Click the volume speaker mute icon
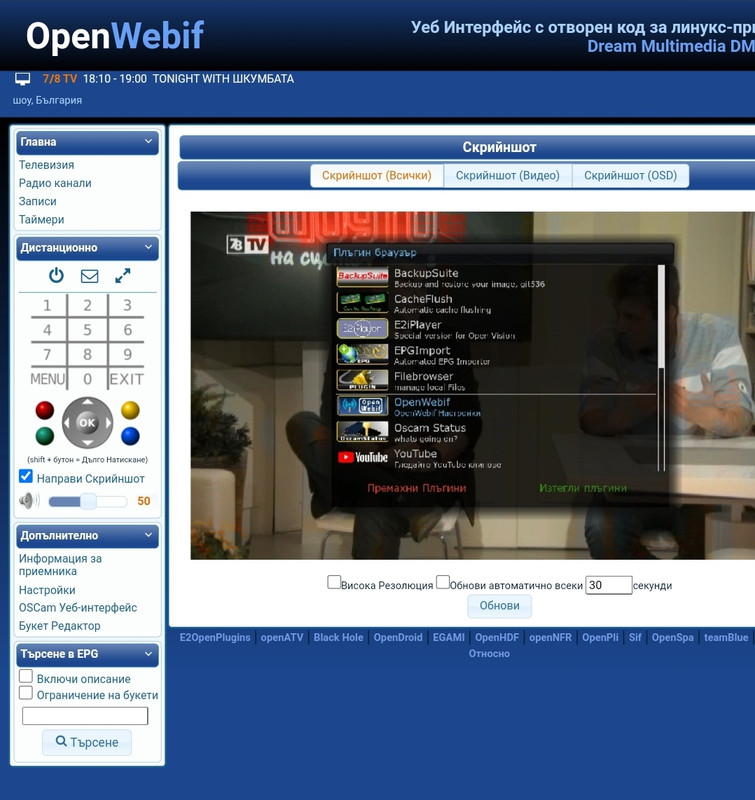755x800 pixels. [29, 501]
